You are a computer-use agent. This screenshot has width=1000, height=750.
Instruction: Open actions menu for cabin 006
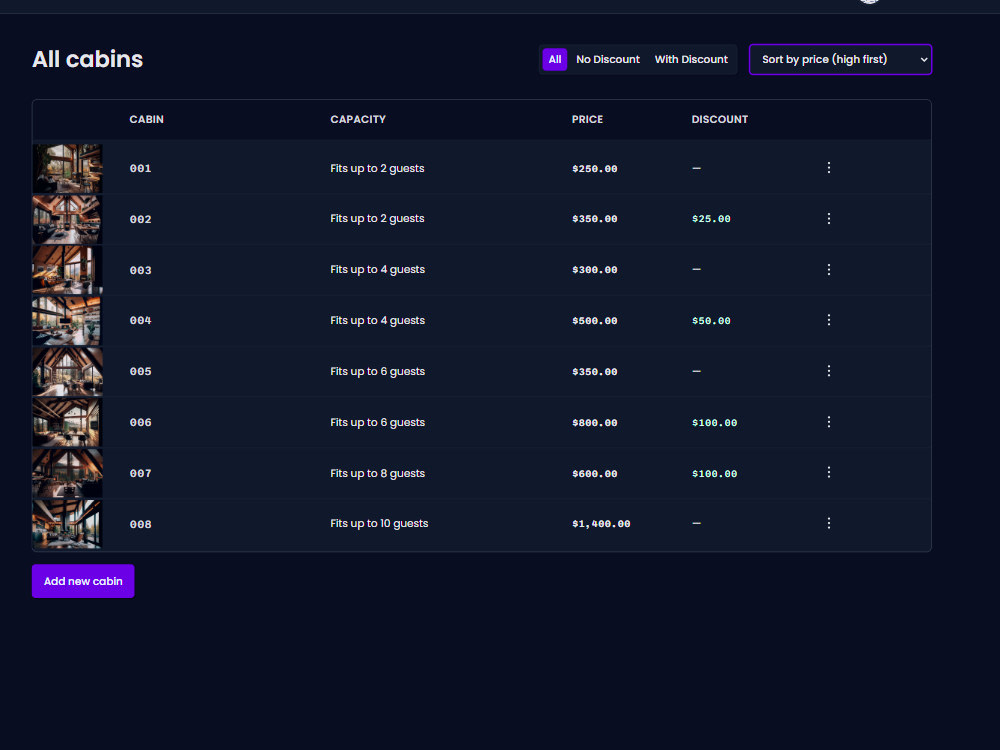click(x=828, y=422)
